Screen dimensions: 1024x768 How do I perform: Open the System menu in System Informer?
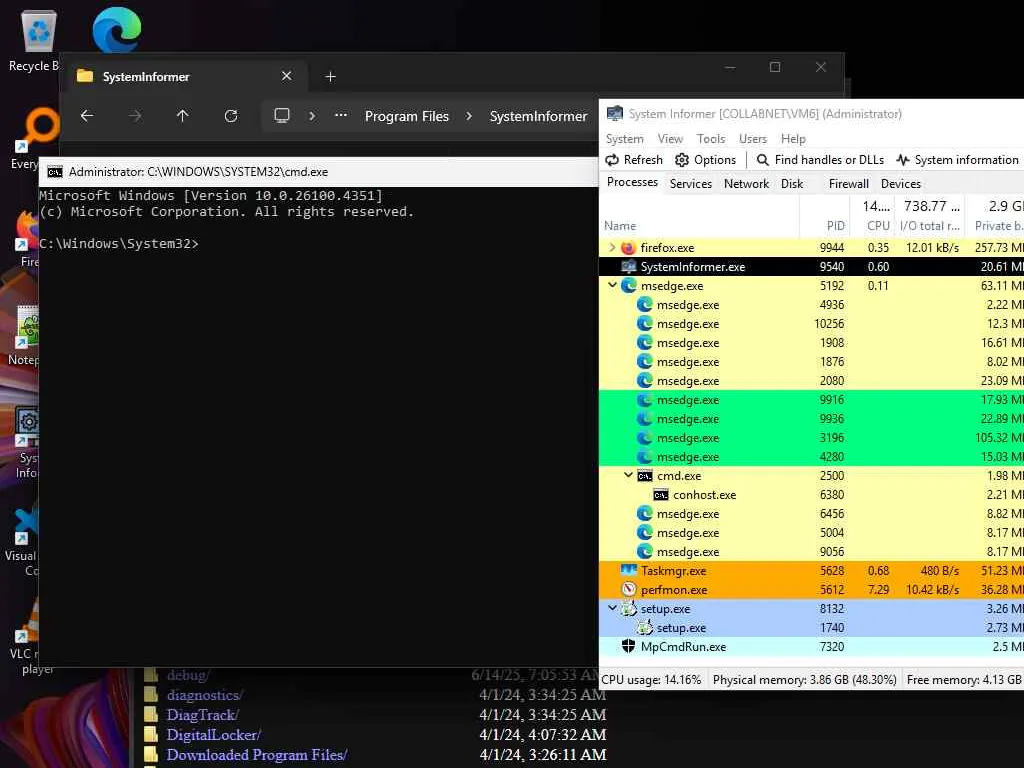[x=624, y=138]
